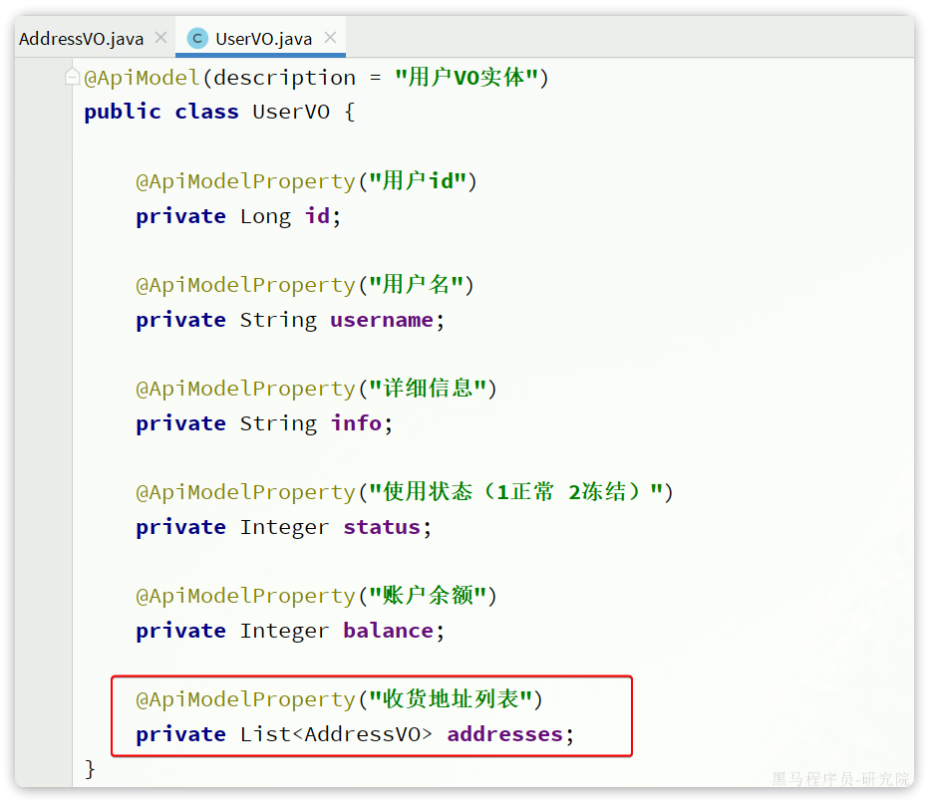Collapse the @ApiModel annotation fold marker
Viewport: 929px width, 804px height.
72,77
